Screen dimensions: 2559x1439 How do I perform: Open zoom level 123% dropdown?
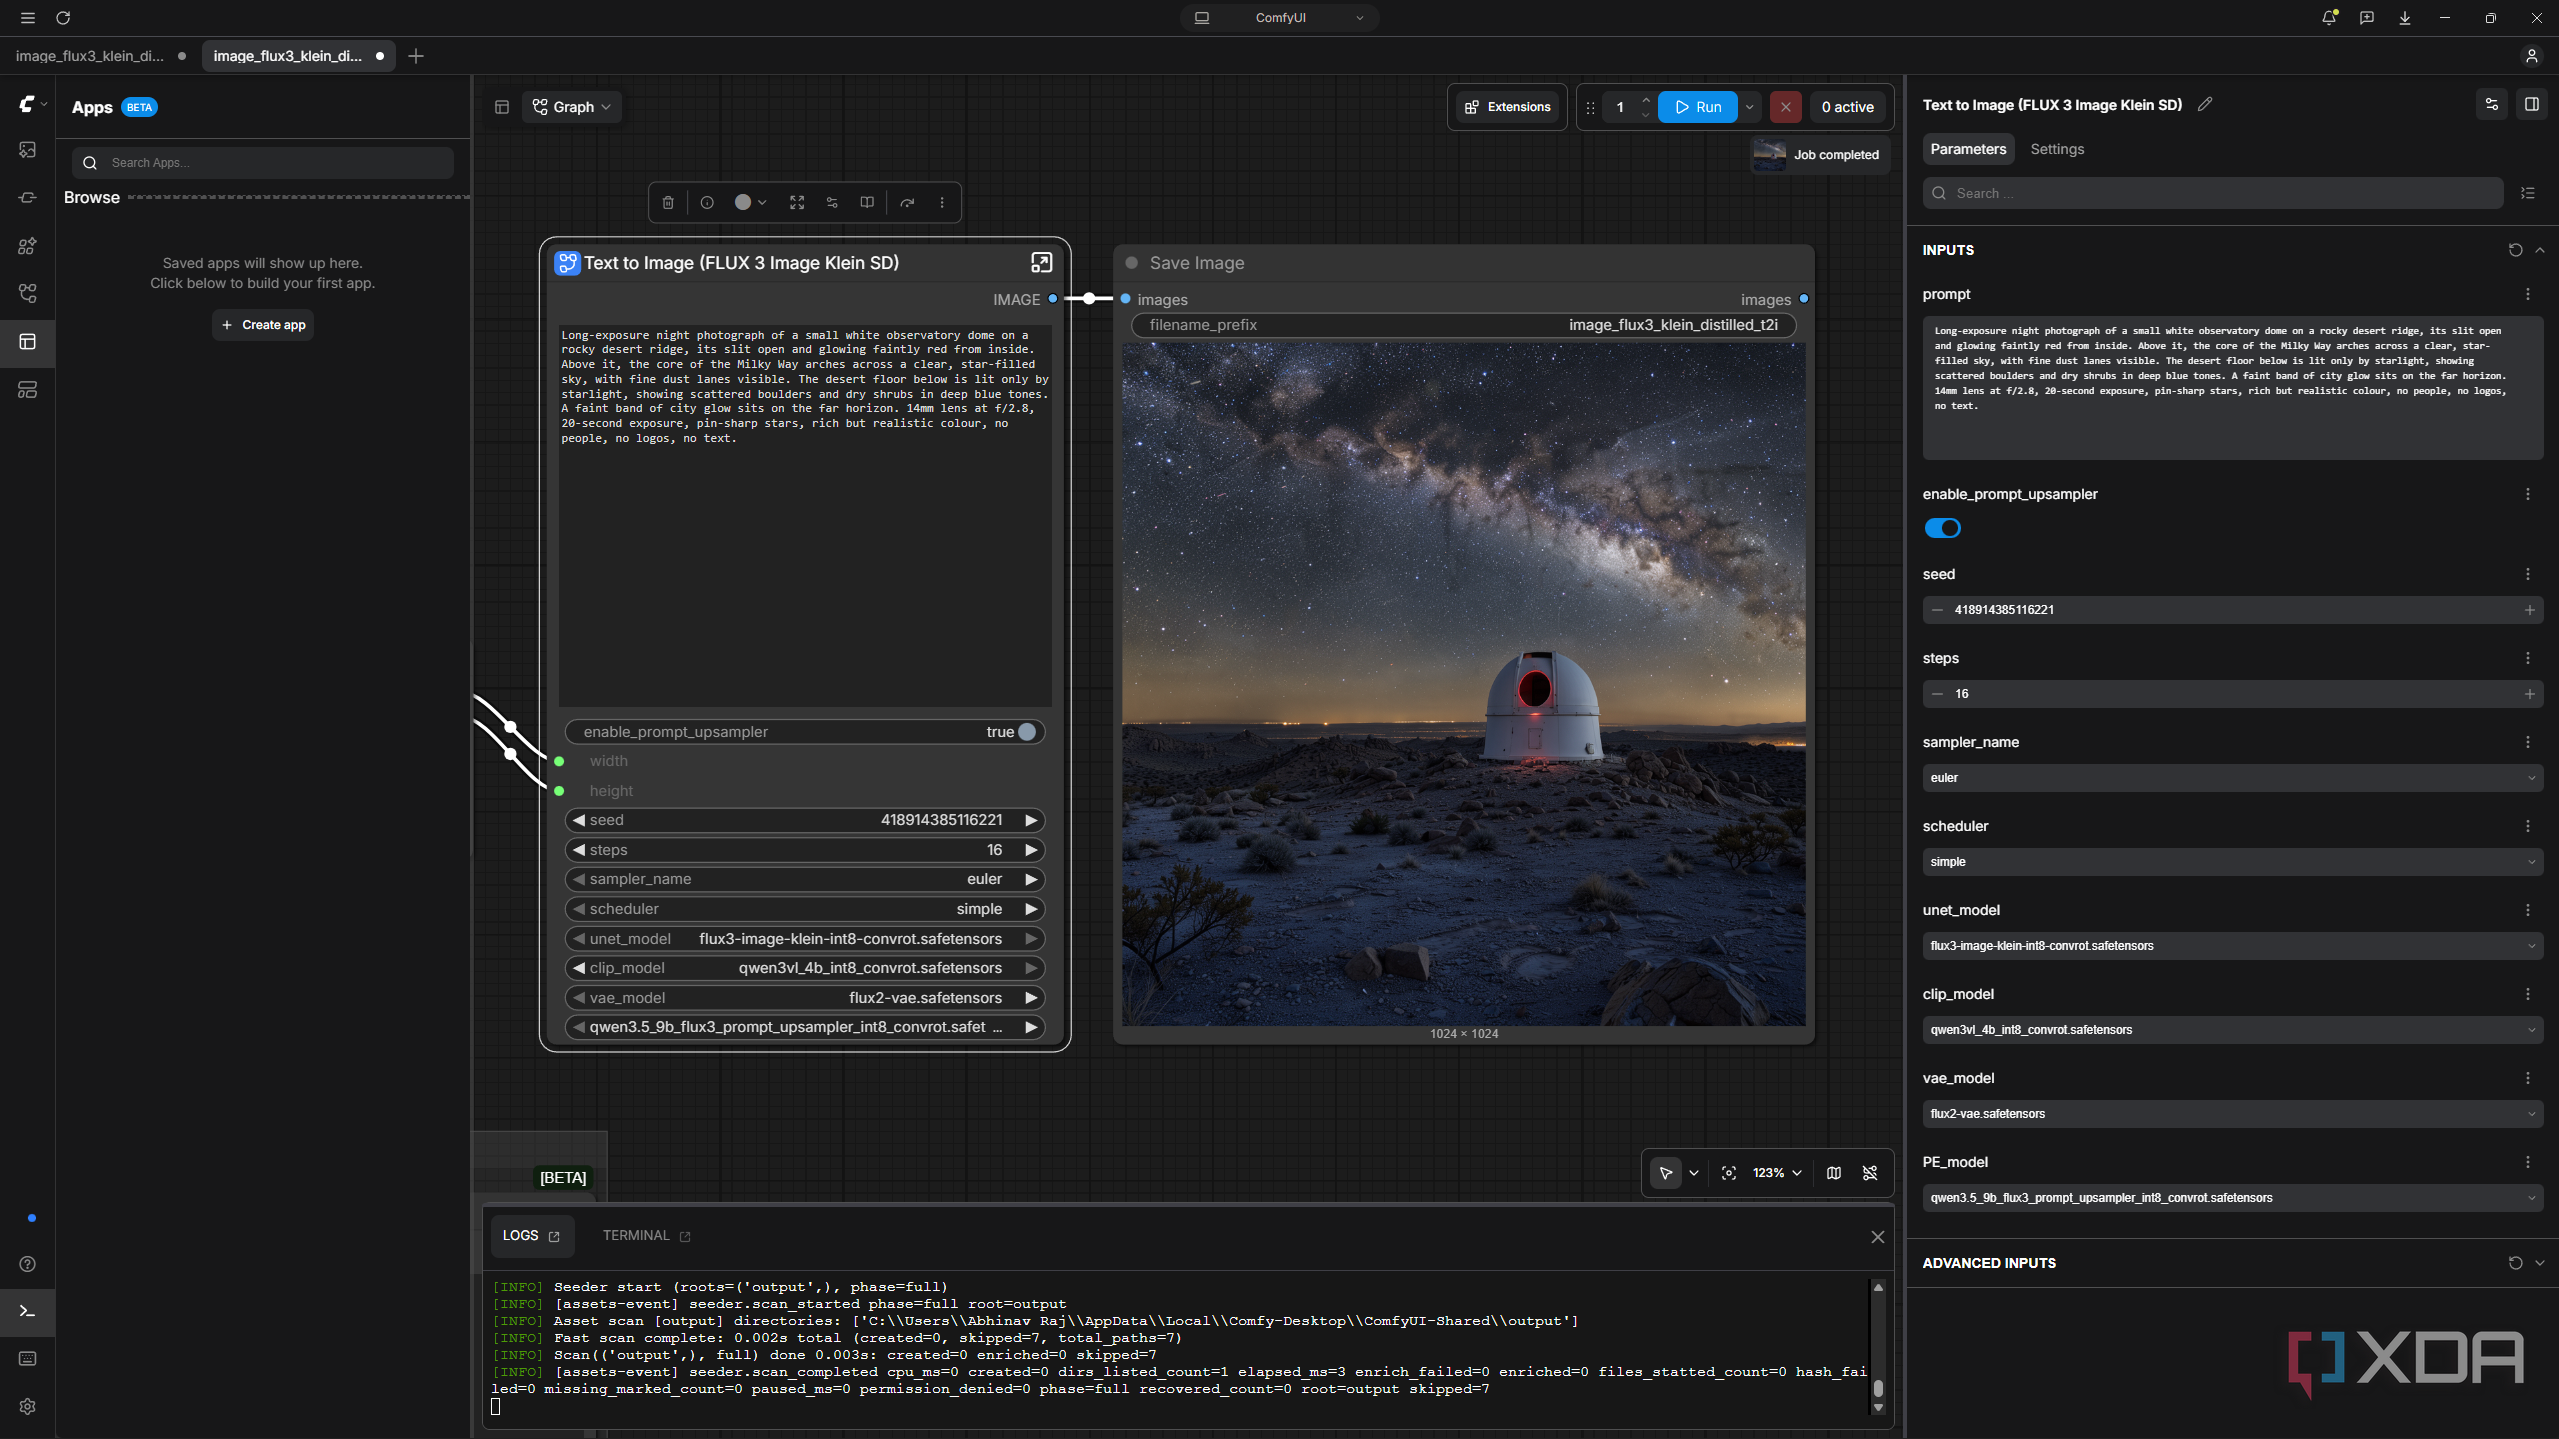point(1777,1173)
